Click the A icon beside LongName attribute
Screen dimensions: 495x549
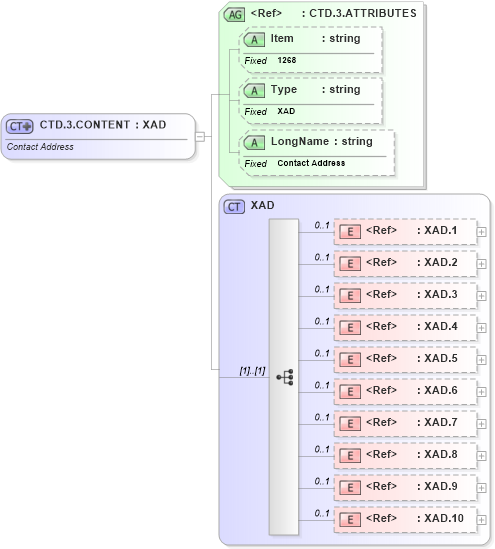(x=254, y=143)
